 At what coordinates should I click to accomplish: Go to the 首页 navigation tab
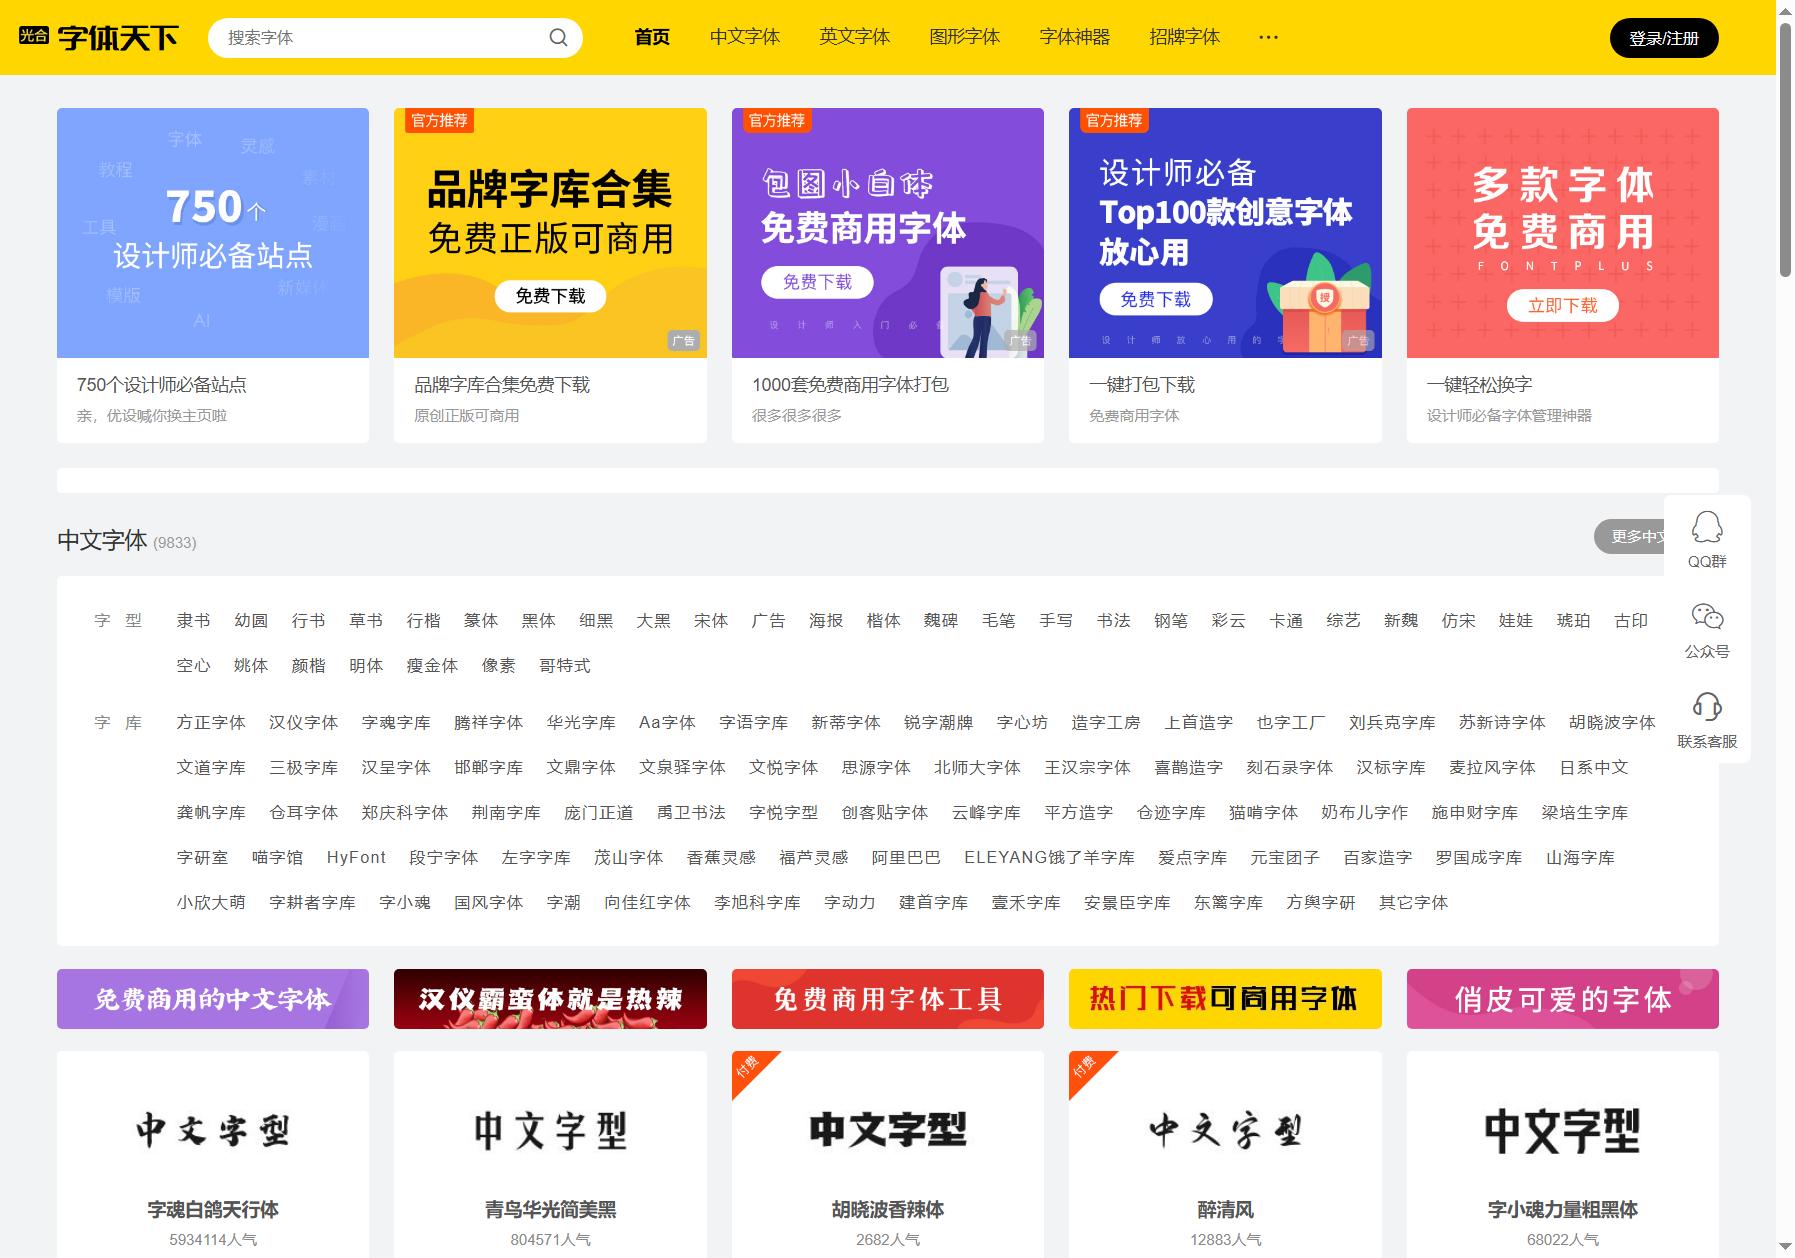pyautogui.click(x=652, y=37)
